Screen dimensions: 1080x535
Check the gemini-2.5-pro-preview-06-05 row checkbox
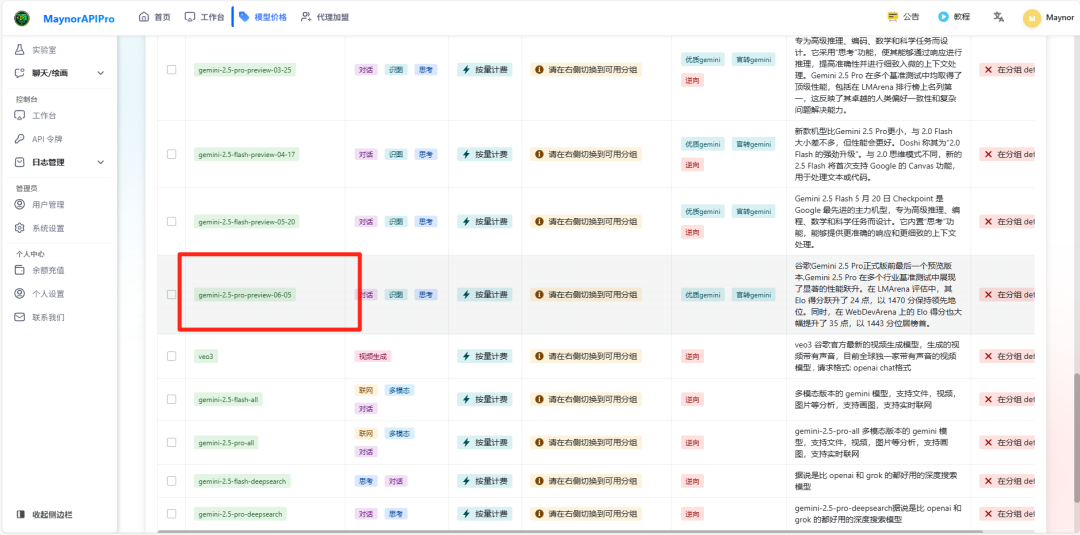click(x=172, y=295)
